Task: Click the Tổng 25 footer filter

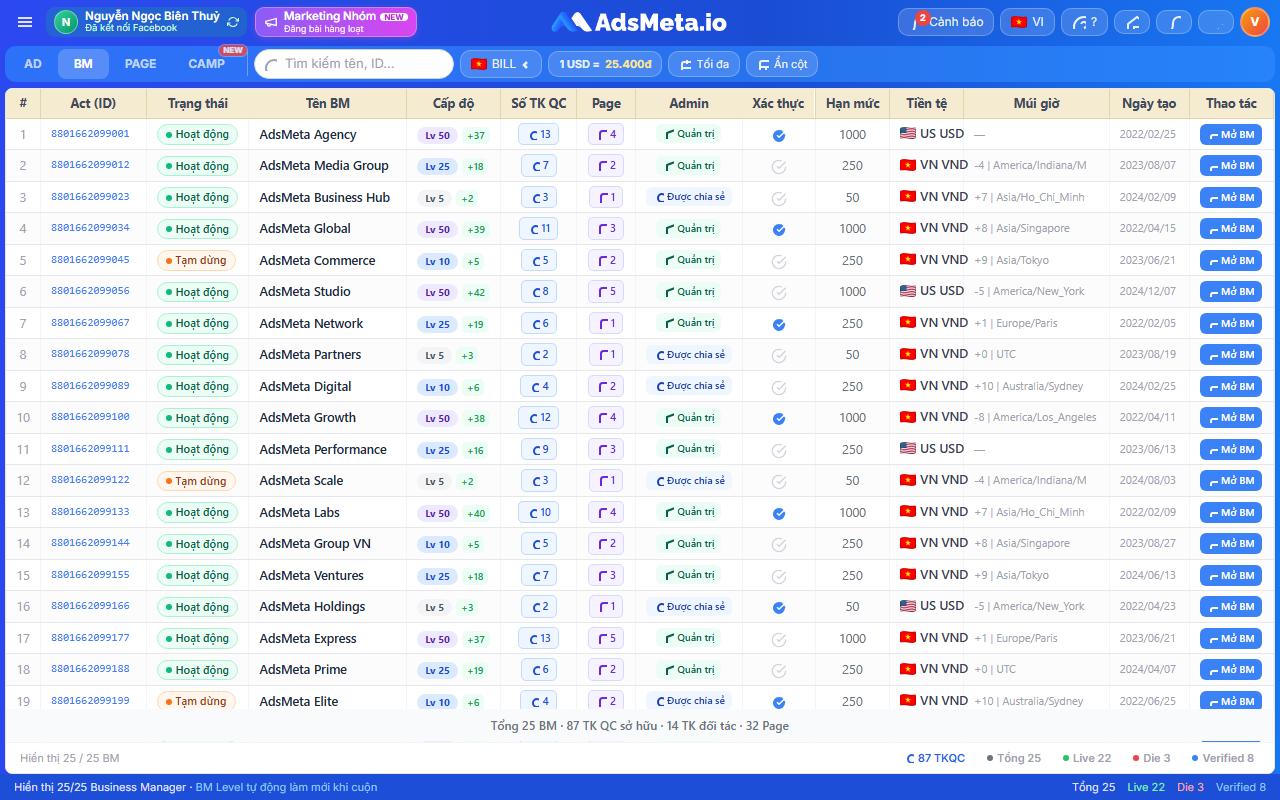Action: [1013, 758]
